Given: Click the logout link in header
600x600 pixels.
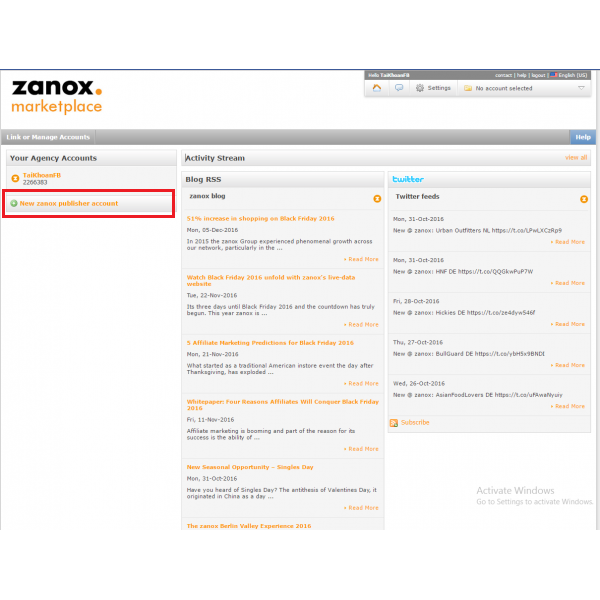Looking at the screenshot, I should [538, 75].
